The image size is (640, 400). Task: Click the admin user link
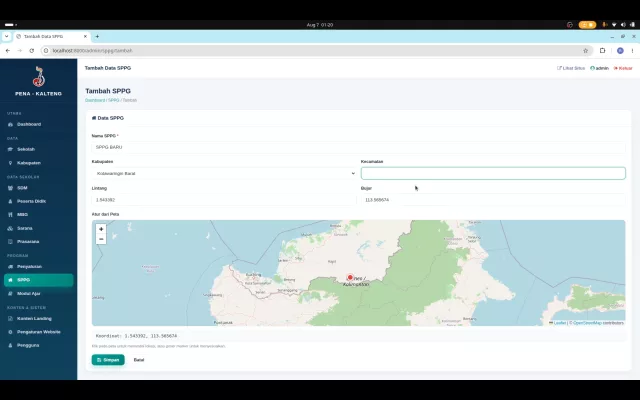pos(599,68)
